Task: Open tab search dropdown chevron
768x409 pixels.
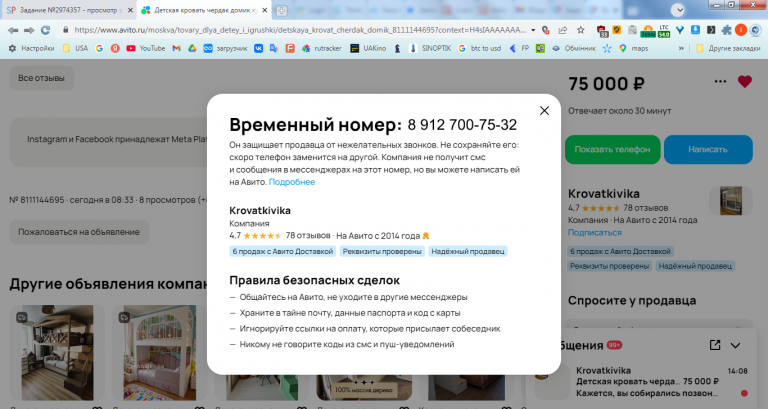Action: point(677,10)
